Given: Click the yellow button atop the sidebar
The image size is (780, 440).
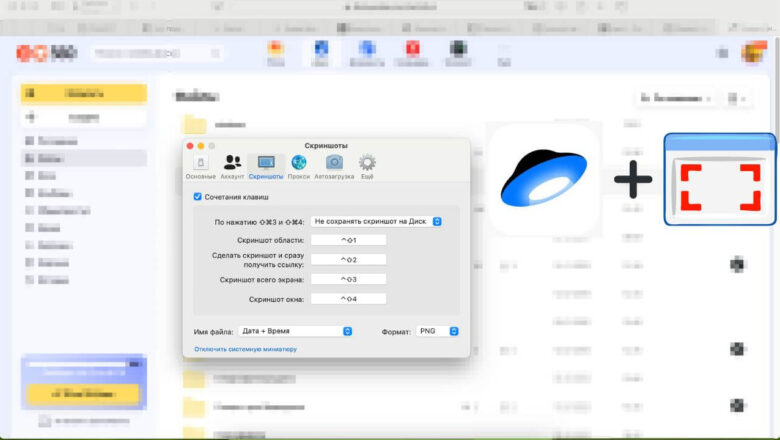Looking at the screenshot, I should click(84, 93).
